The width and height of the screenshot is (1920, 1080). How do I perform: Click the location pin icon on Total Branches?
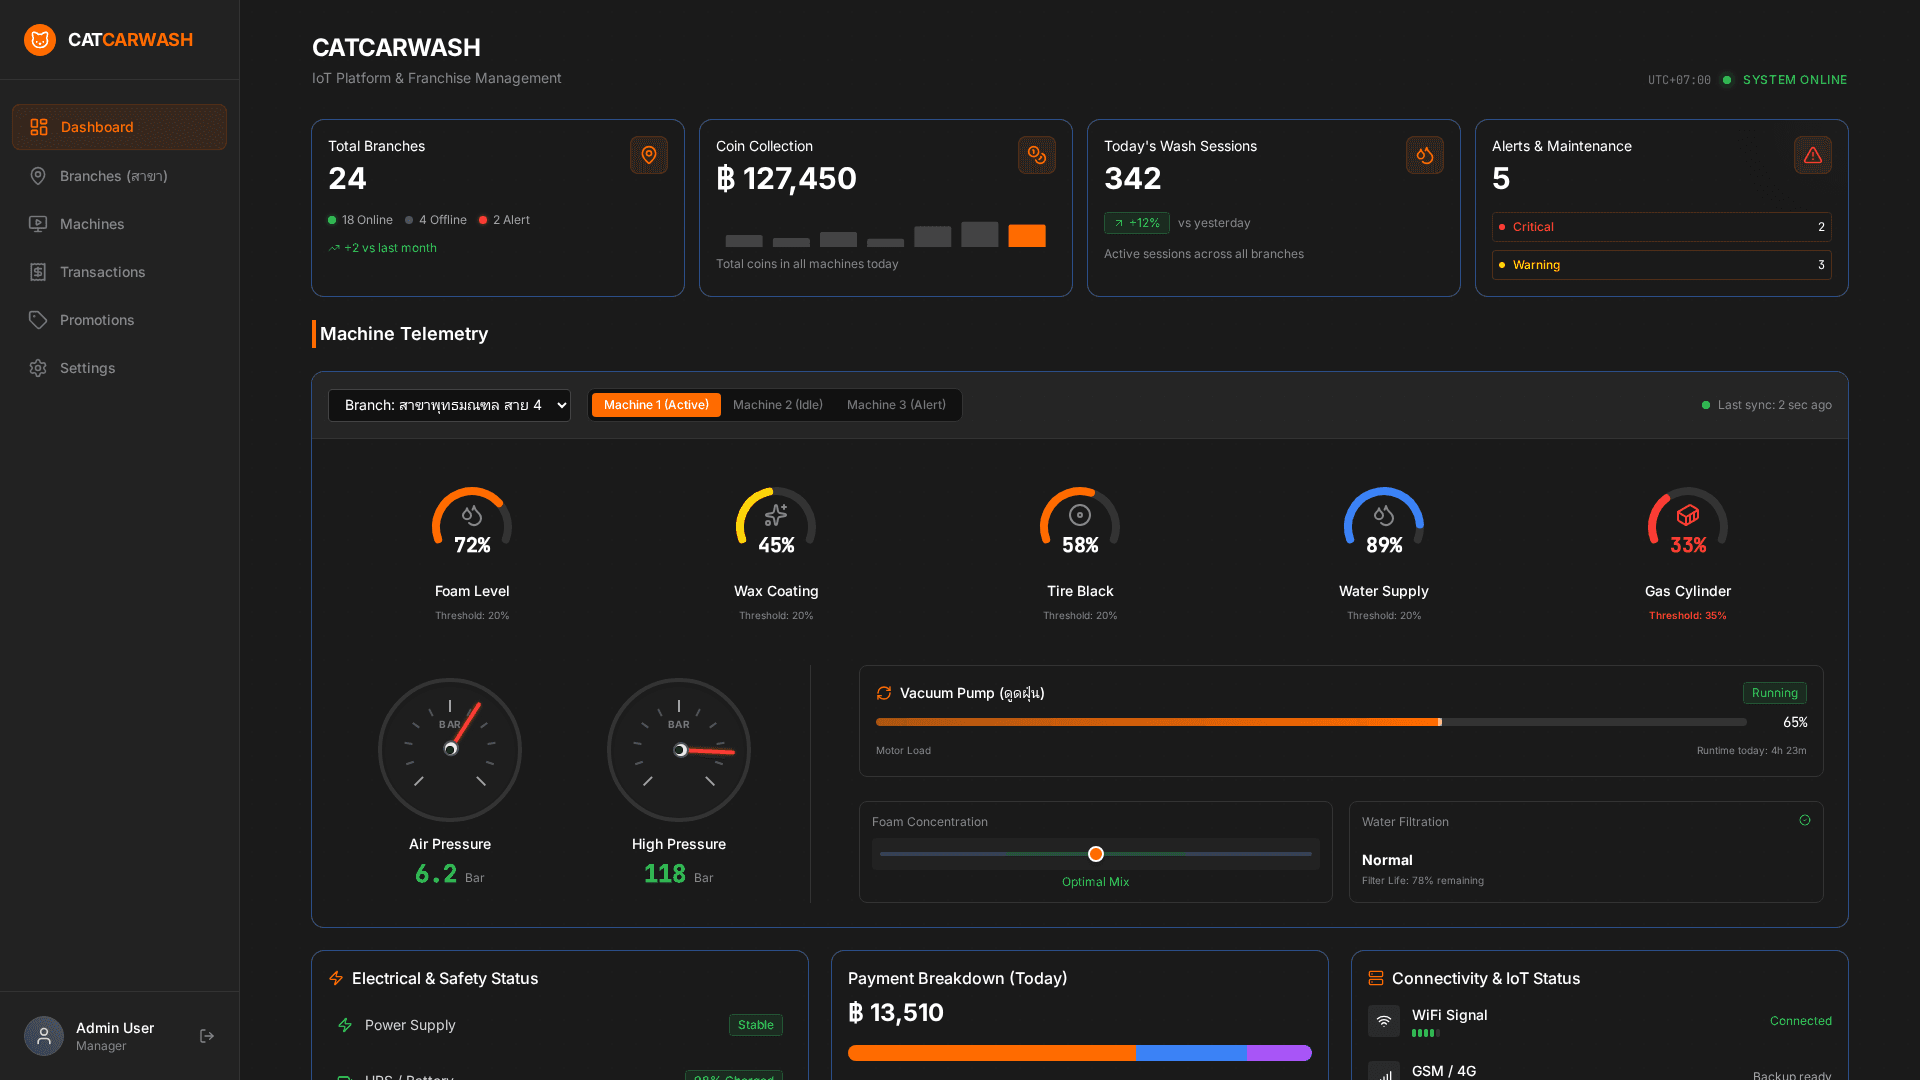(649, 155)
